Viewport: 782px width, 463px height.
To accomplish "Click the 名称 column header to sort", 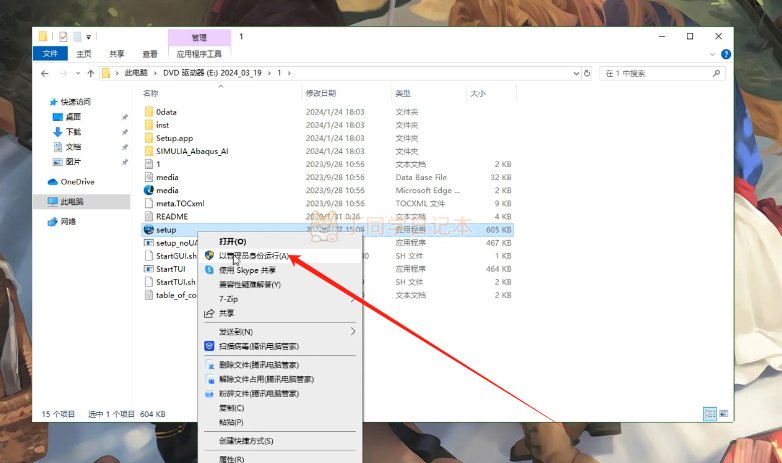I will point(151,93).
